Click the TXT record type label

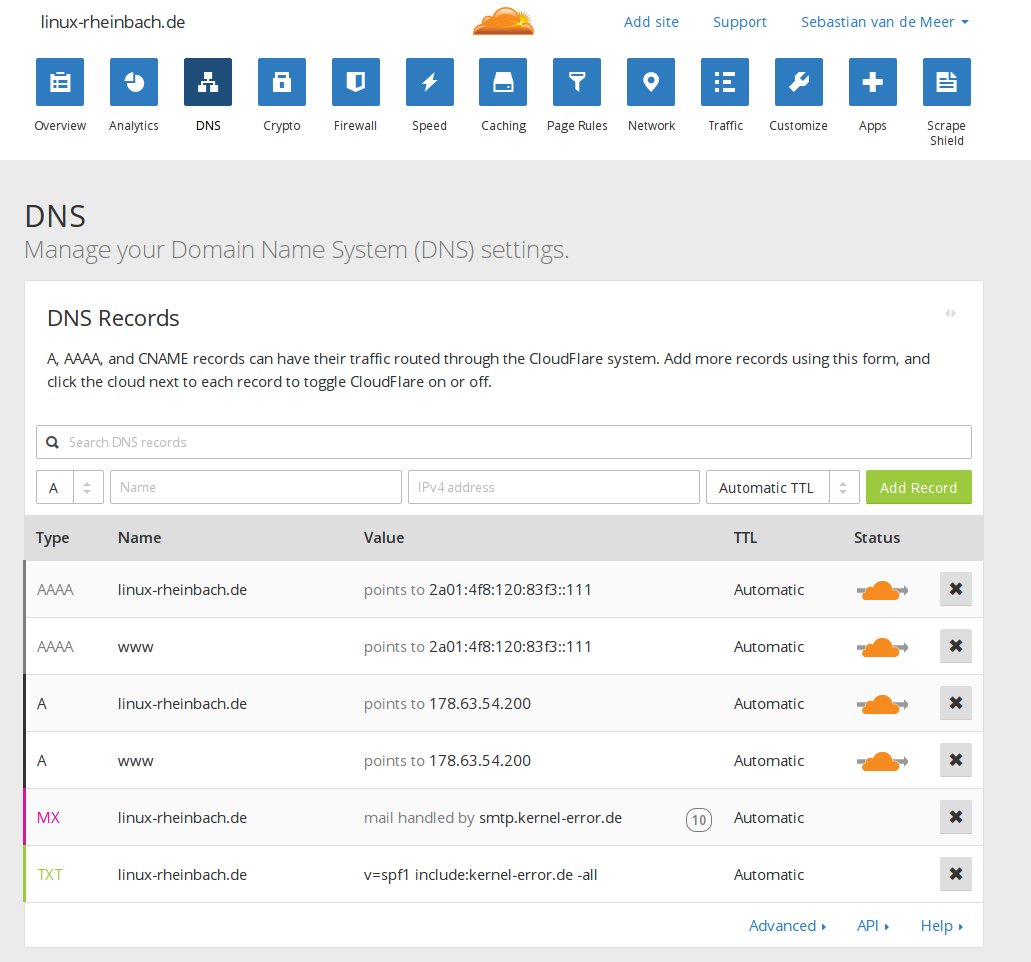[49, 875]
